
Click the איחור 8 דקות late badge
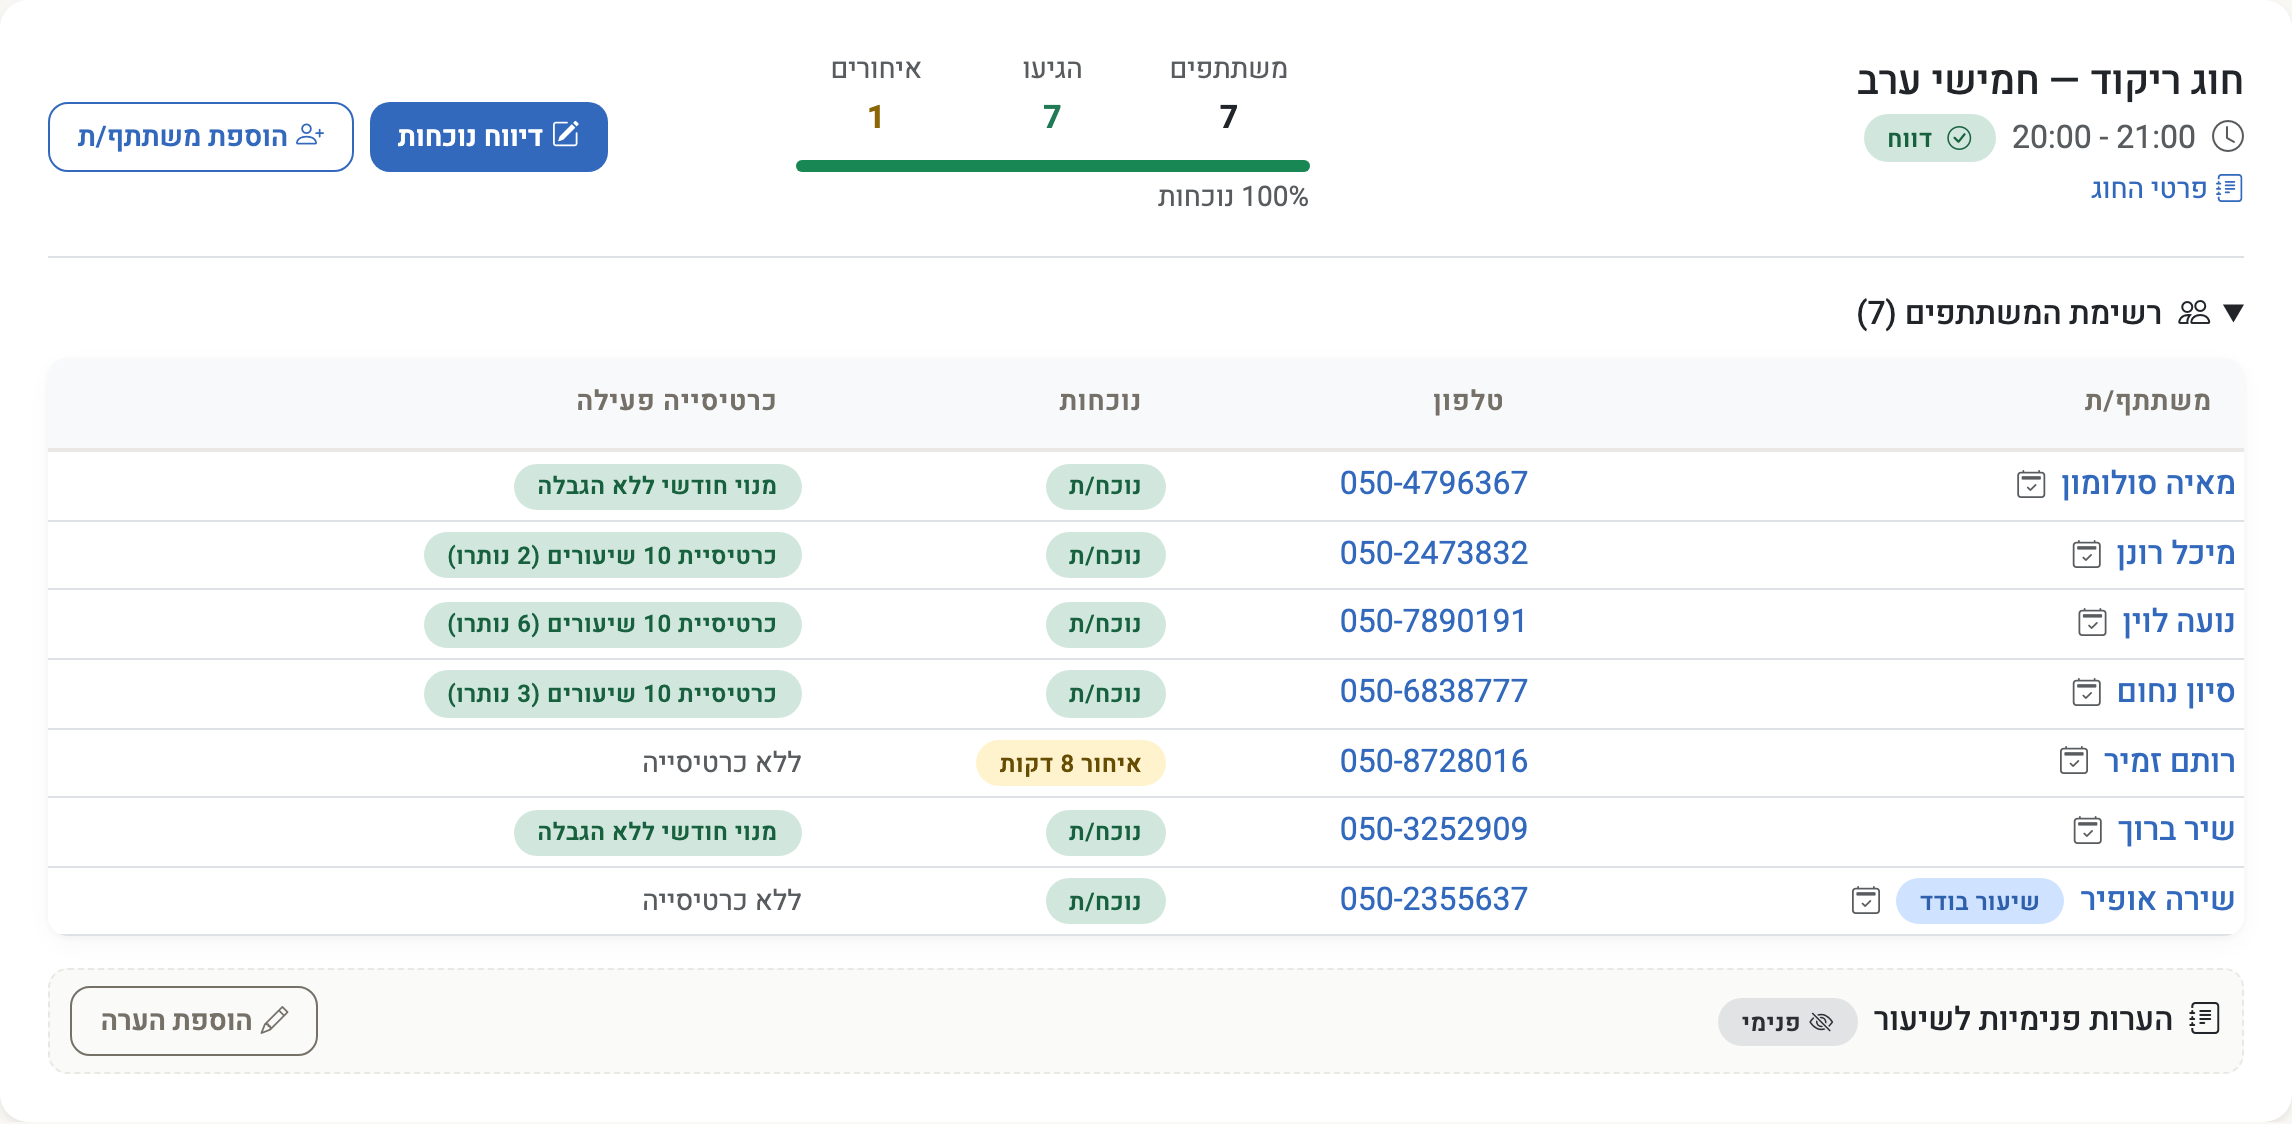[1070, 764]
